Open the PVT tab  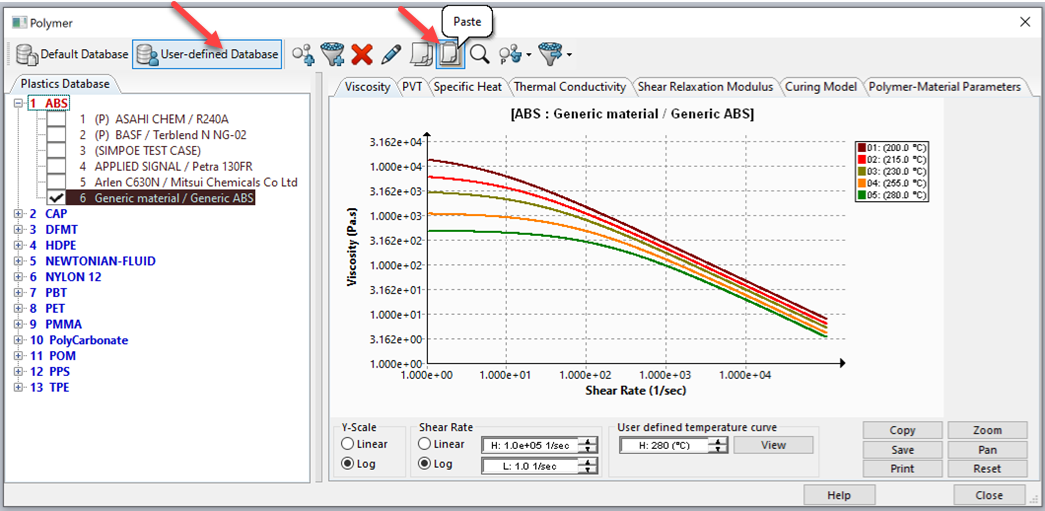pos(411,87)
